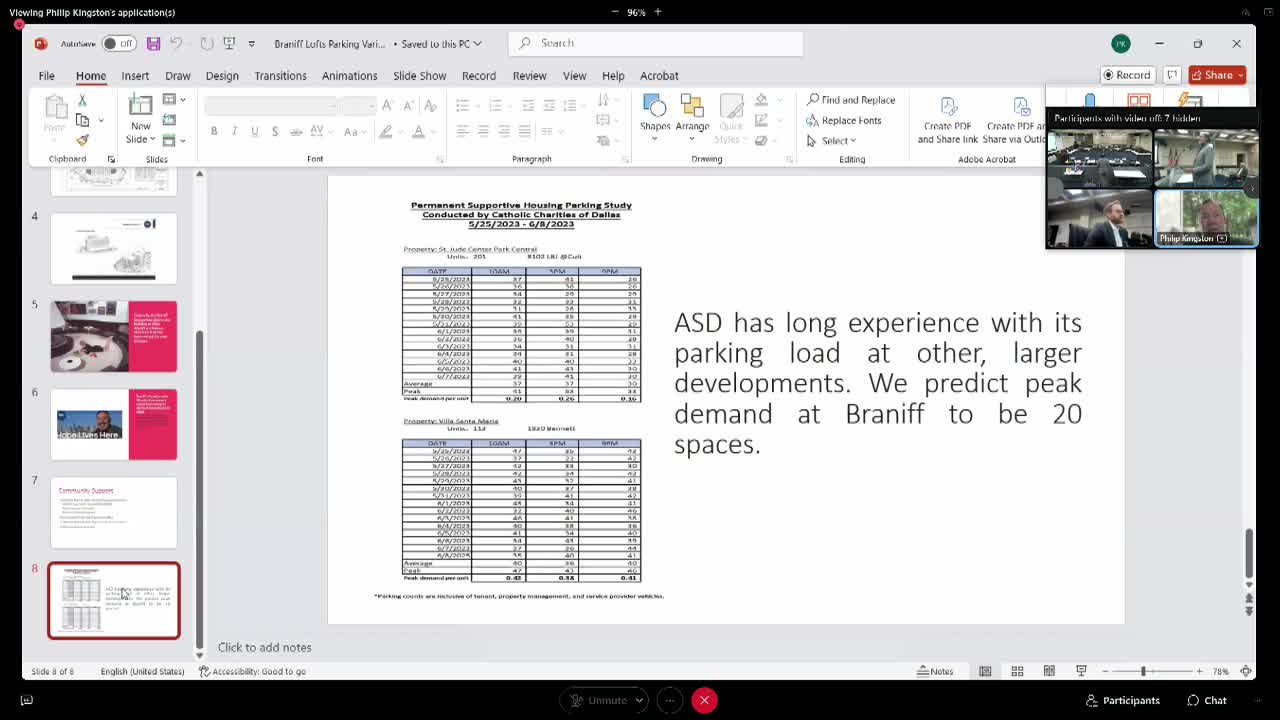Open Customize Quick Access Toolbar dropdown
Viewport: 1280px width, 720px height.
point(251,44)
